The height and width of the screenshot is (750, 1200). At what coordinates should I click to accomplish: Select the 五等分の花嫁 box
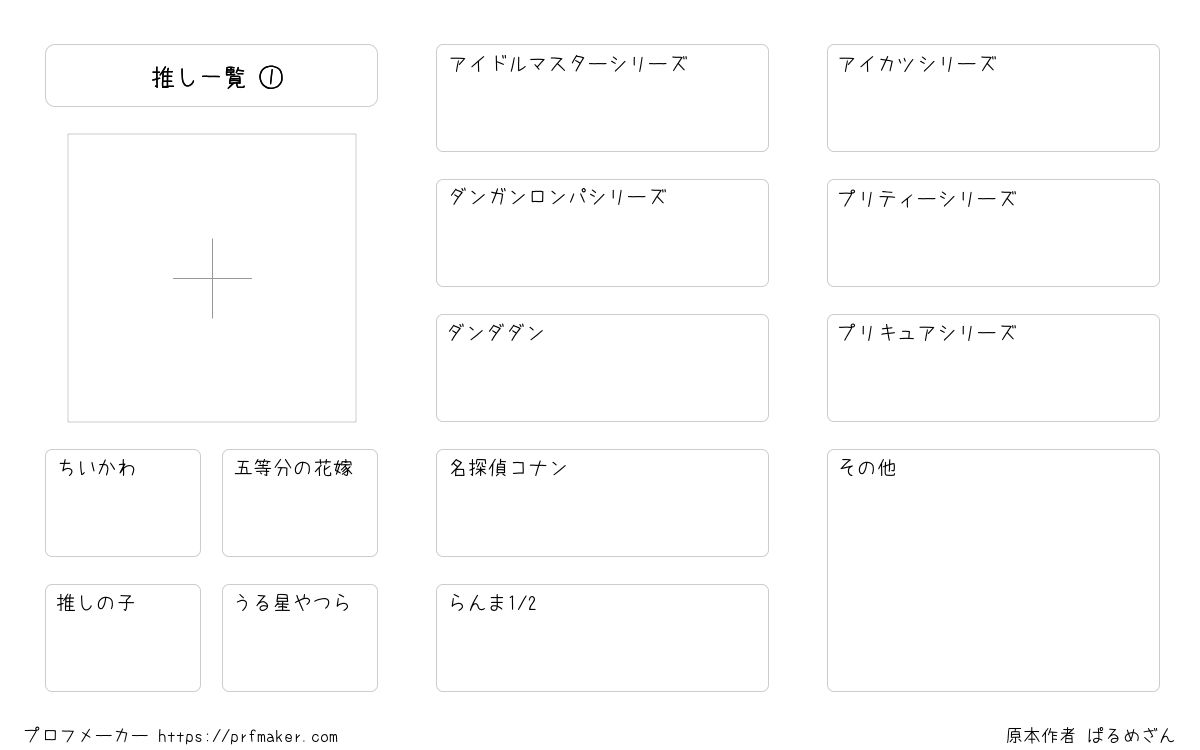point(300,503)
